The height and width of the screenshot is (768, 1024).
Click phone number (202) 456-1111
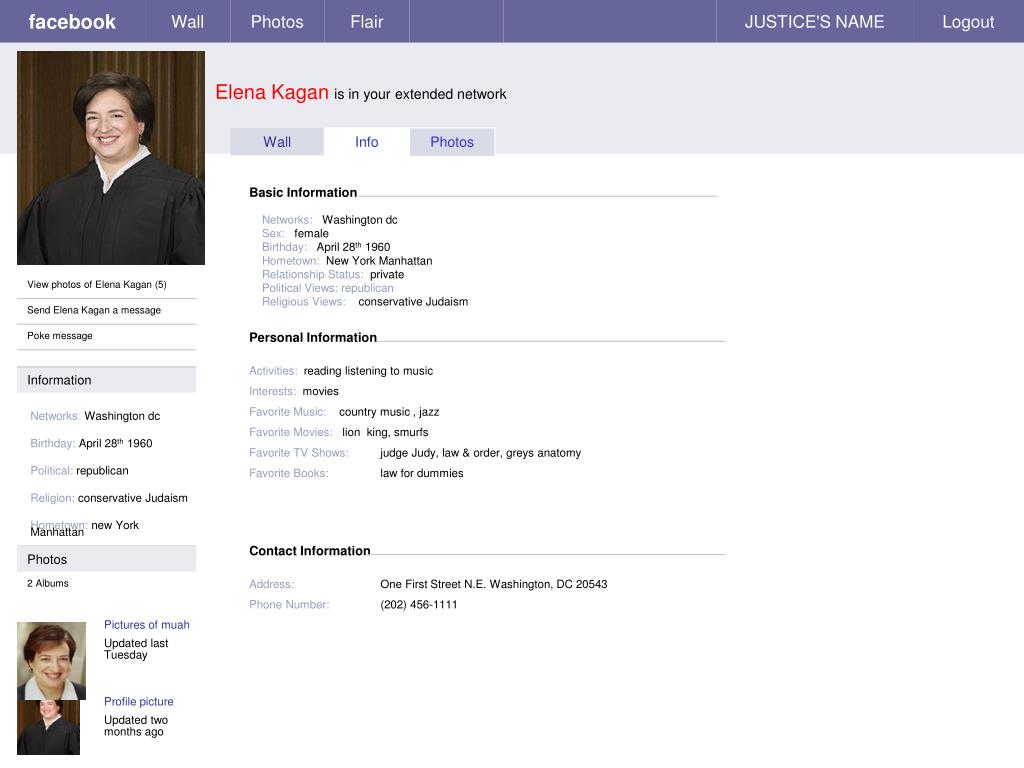(x=419, y=604)
